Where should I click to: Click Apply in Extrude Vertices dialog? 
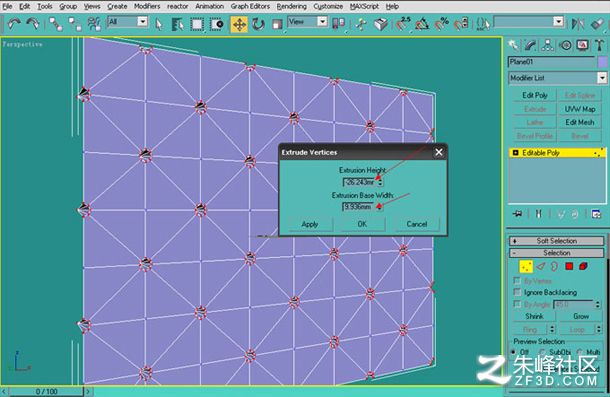click(310, 224)
